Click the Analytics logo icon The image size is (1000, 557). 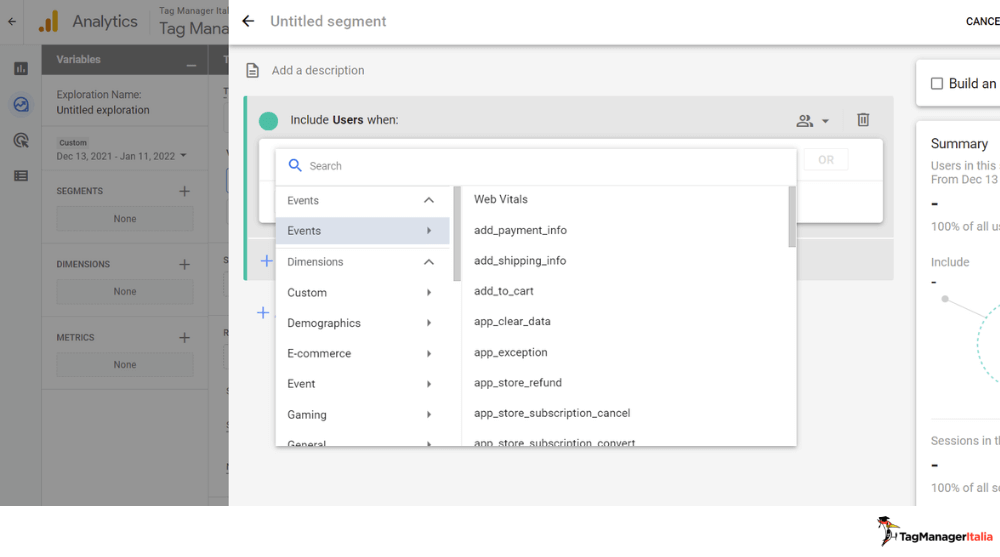pyautogui.click(x=48, y=21)
